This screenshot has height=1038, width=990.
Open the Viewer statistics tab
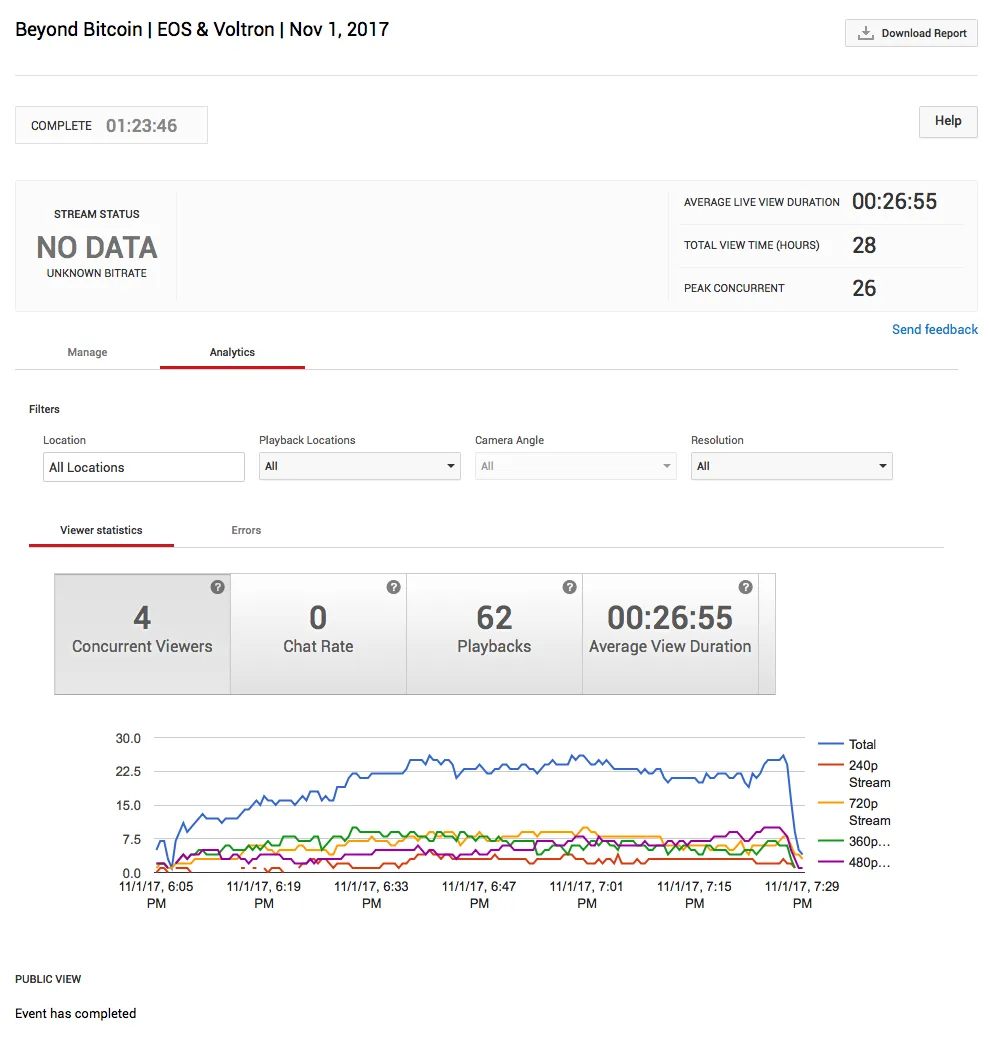pos(101,530)
